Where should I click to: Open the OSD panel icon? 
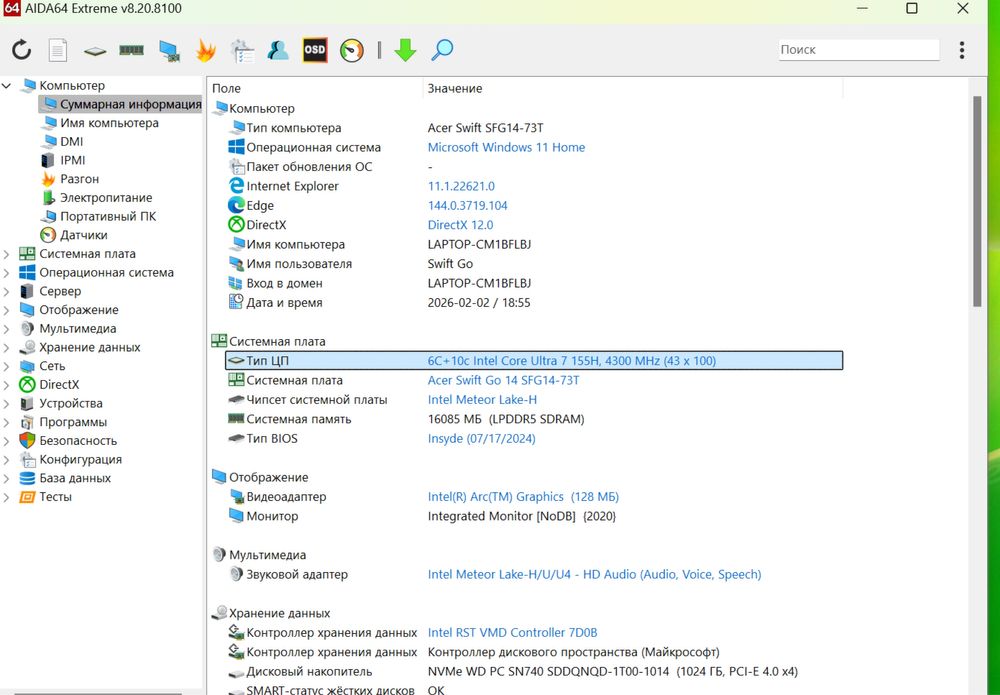pyautogui.click(x=314, y=50)
